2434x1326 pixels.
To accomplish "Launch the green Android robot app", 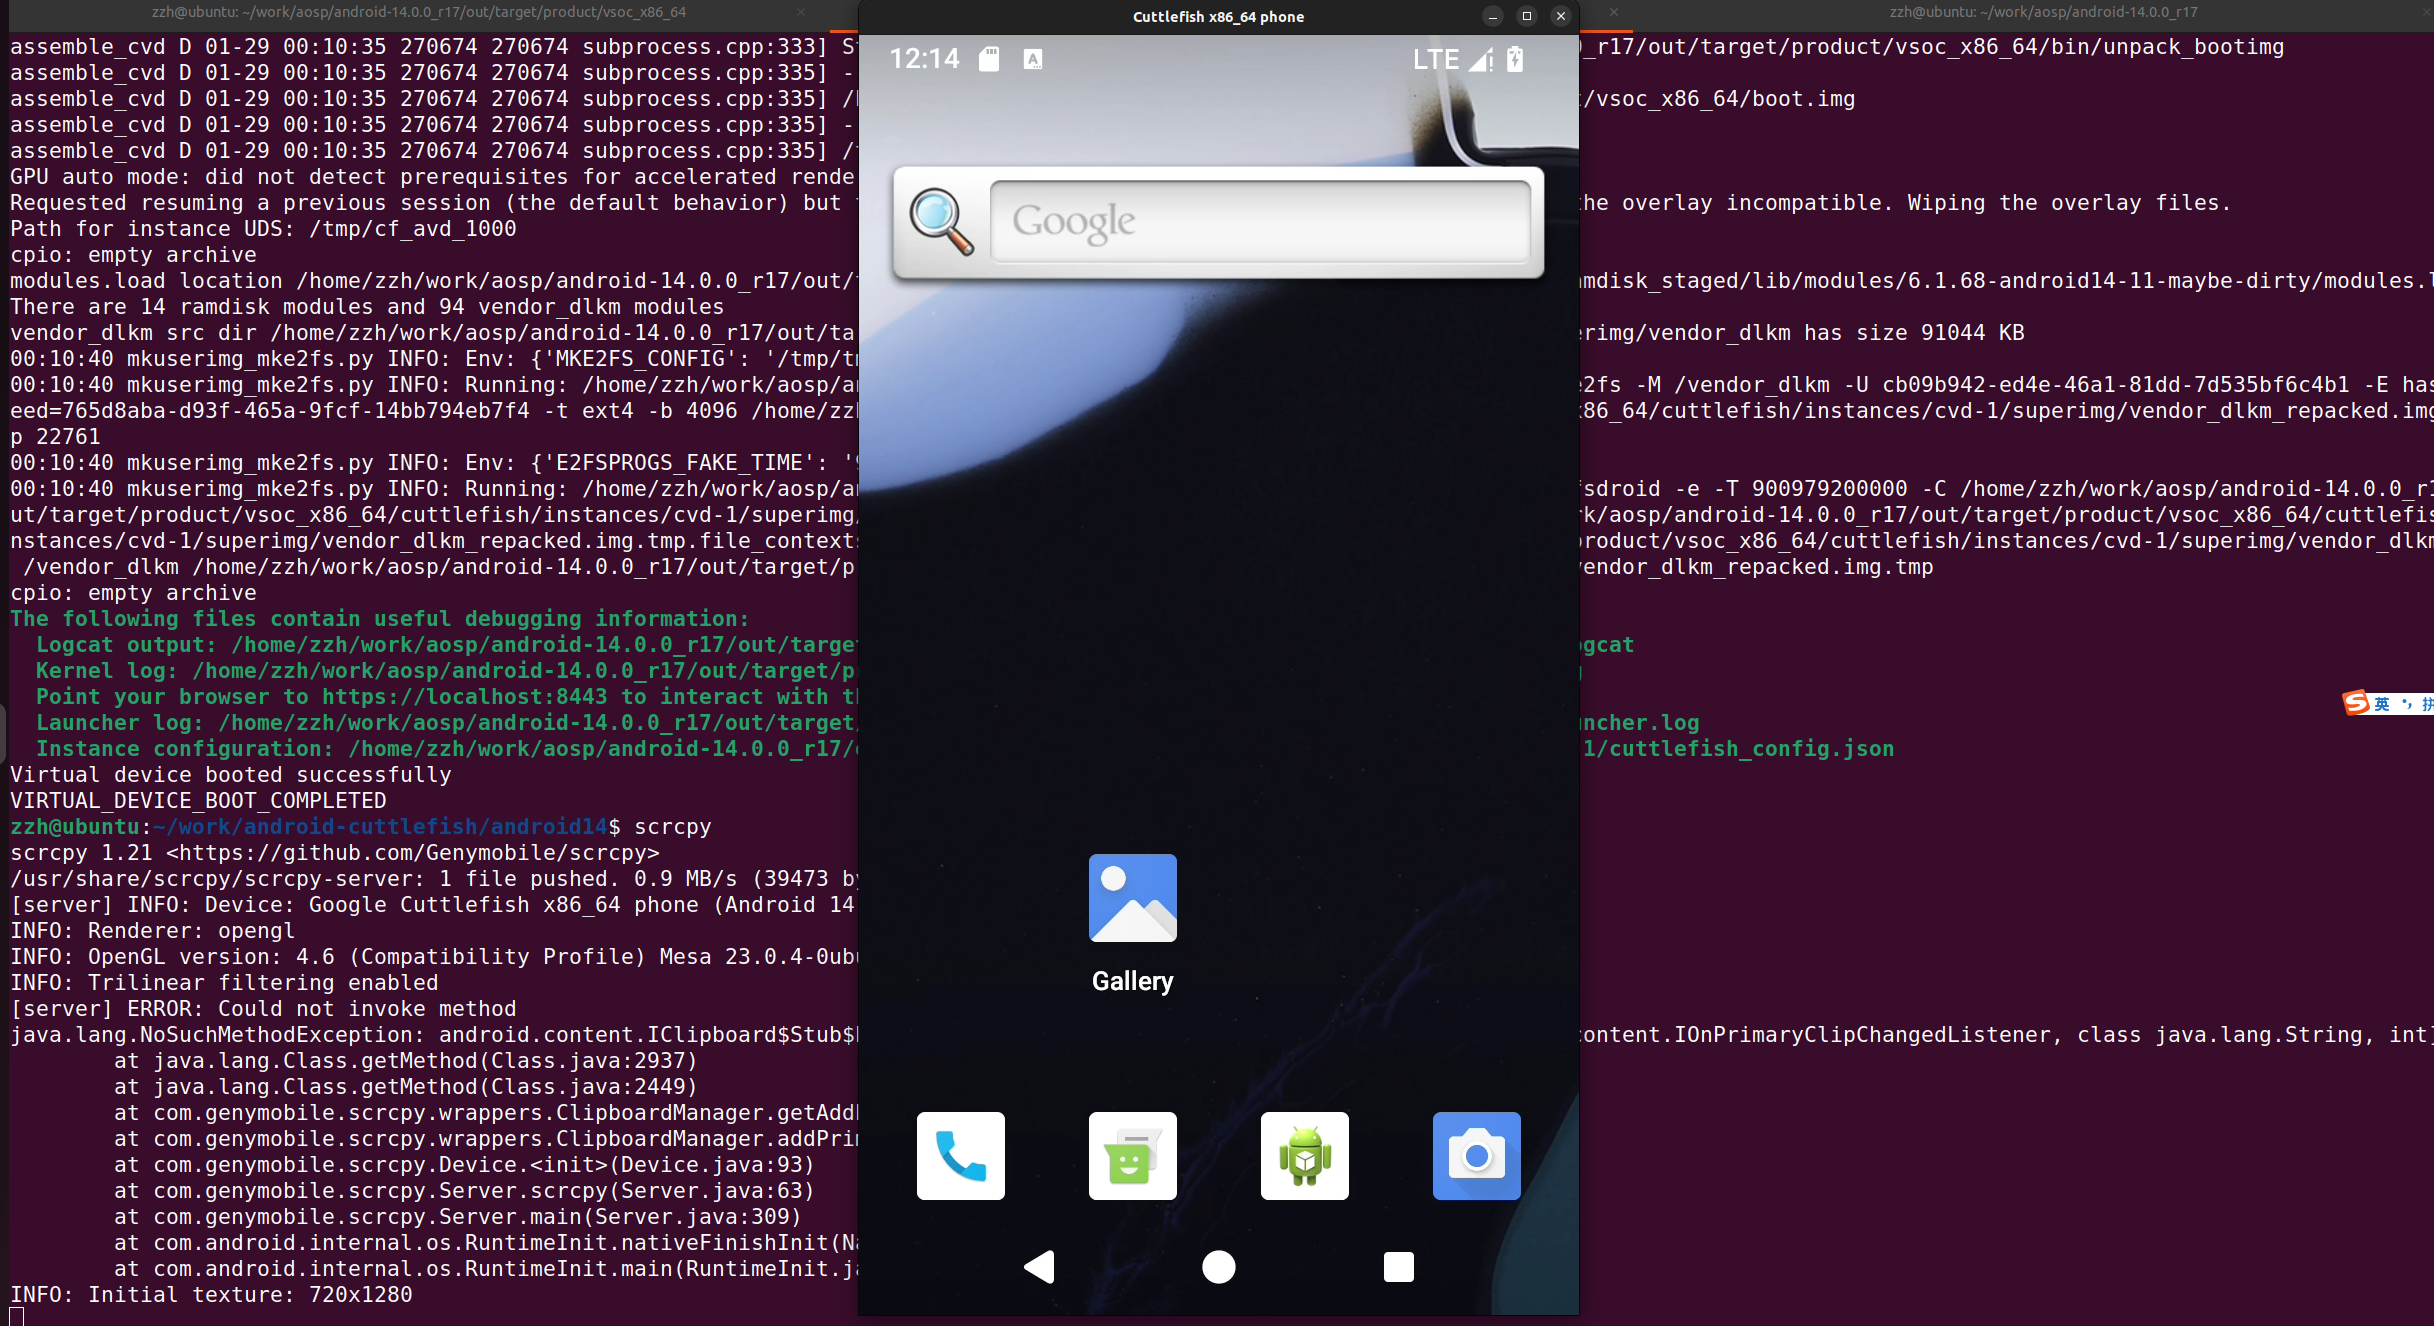I will point(1304,1156).
